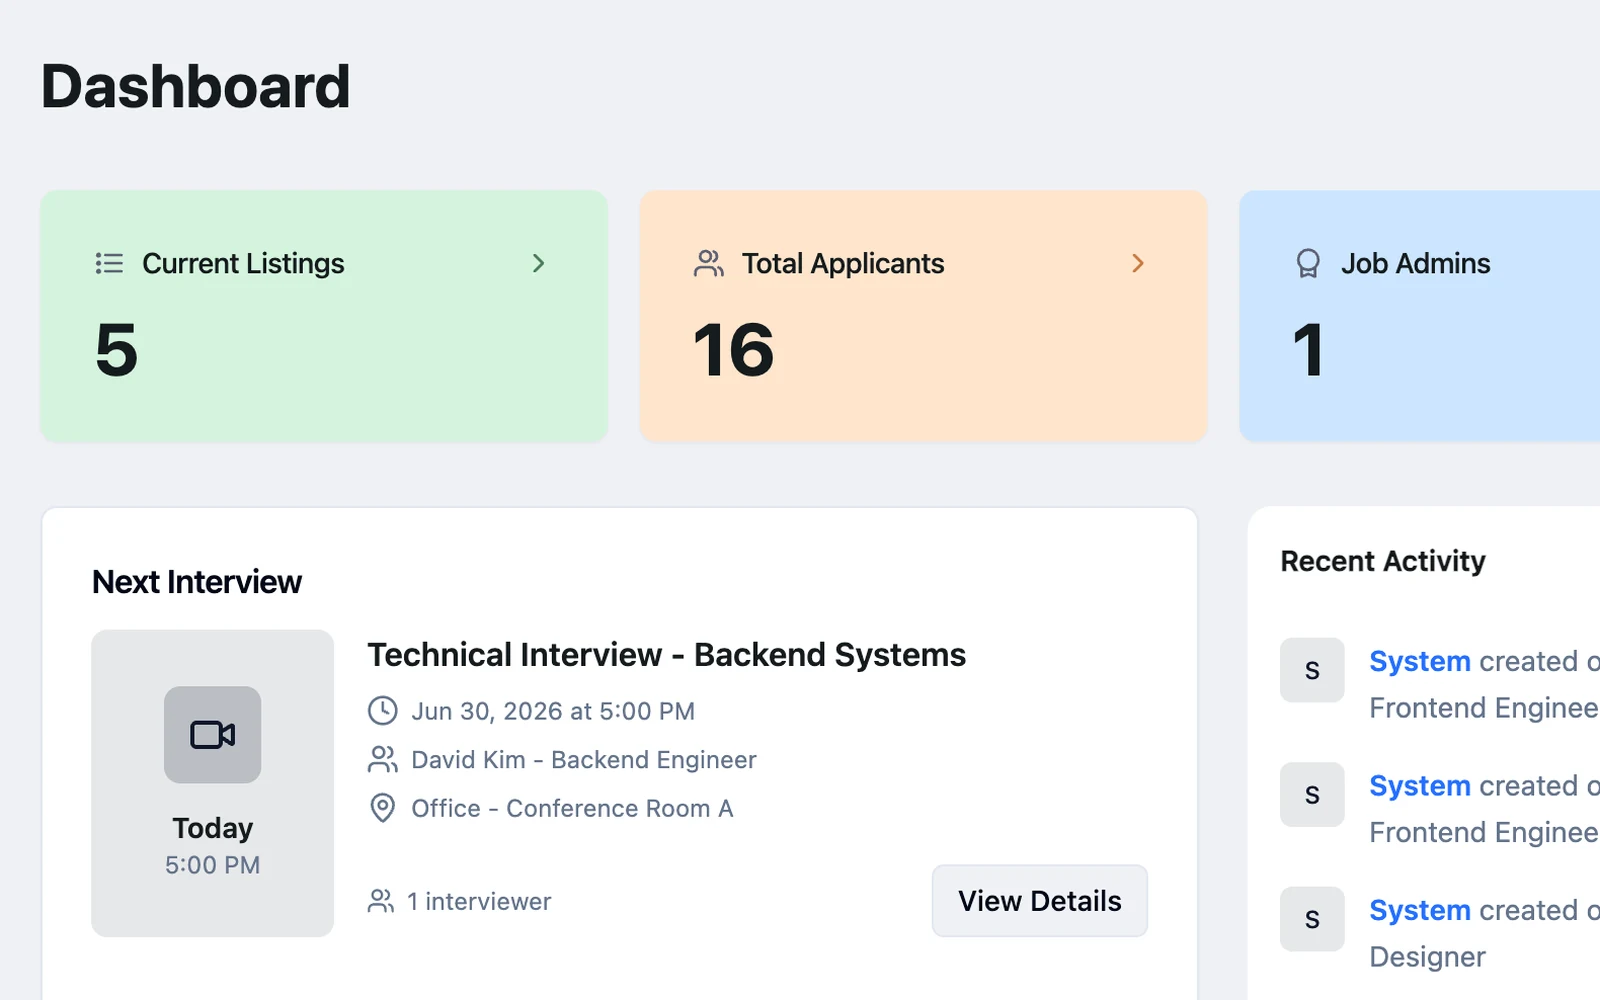The height and width of the screenshot is (1000, 1600).
Task: Click the Today 5:00 PM interview tile
Action: [x=213, y=783]
